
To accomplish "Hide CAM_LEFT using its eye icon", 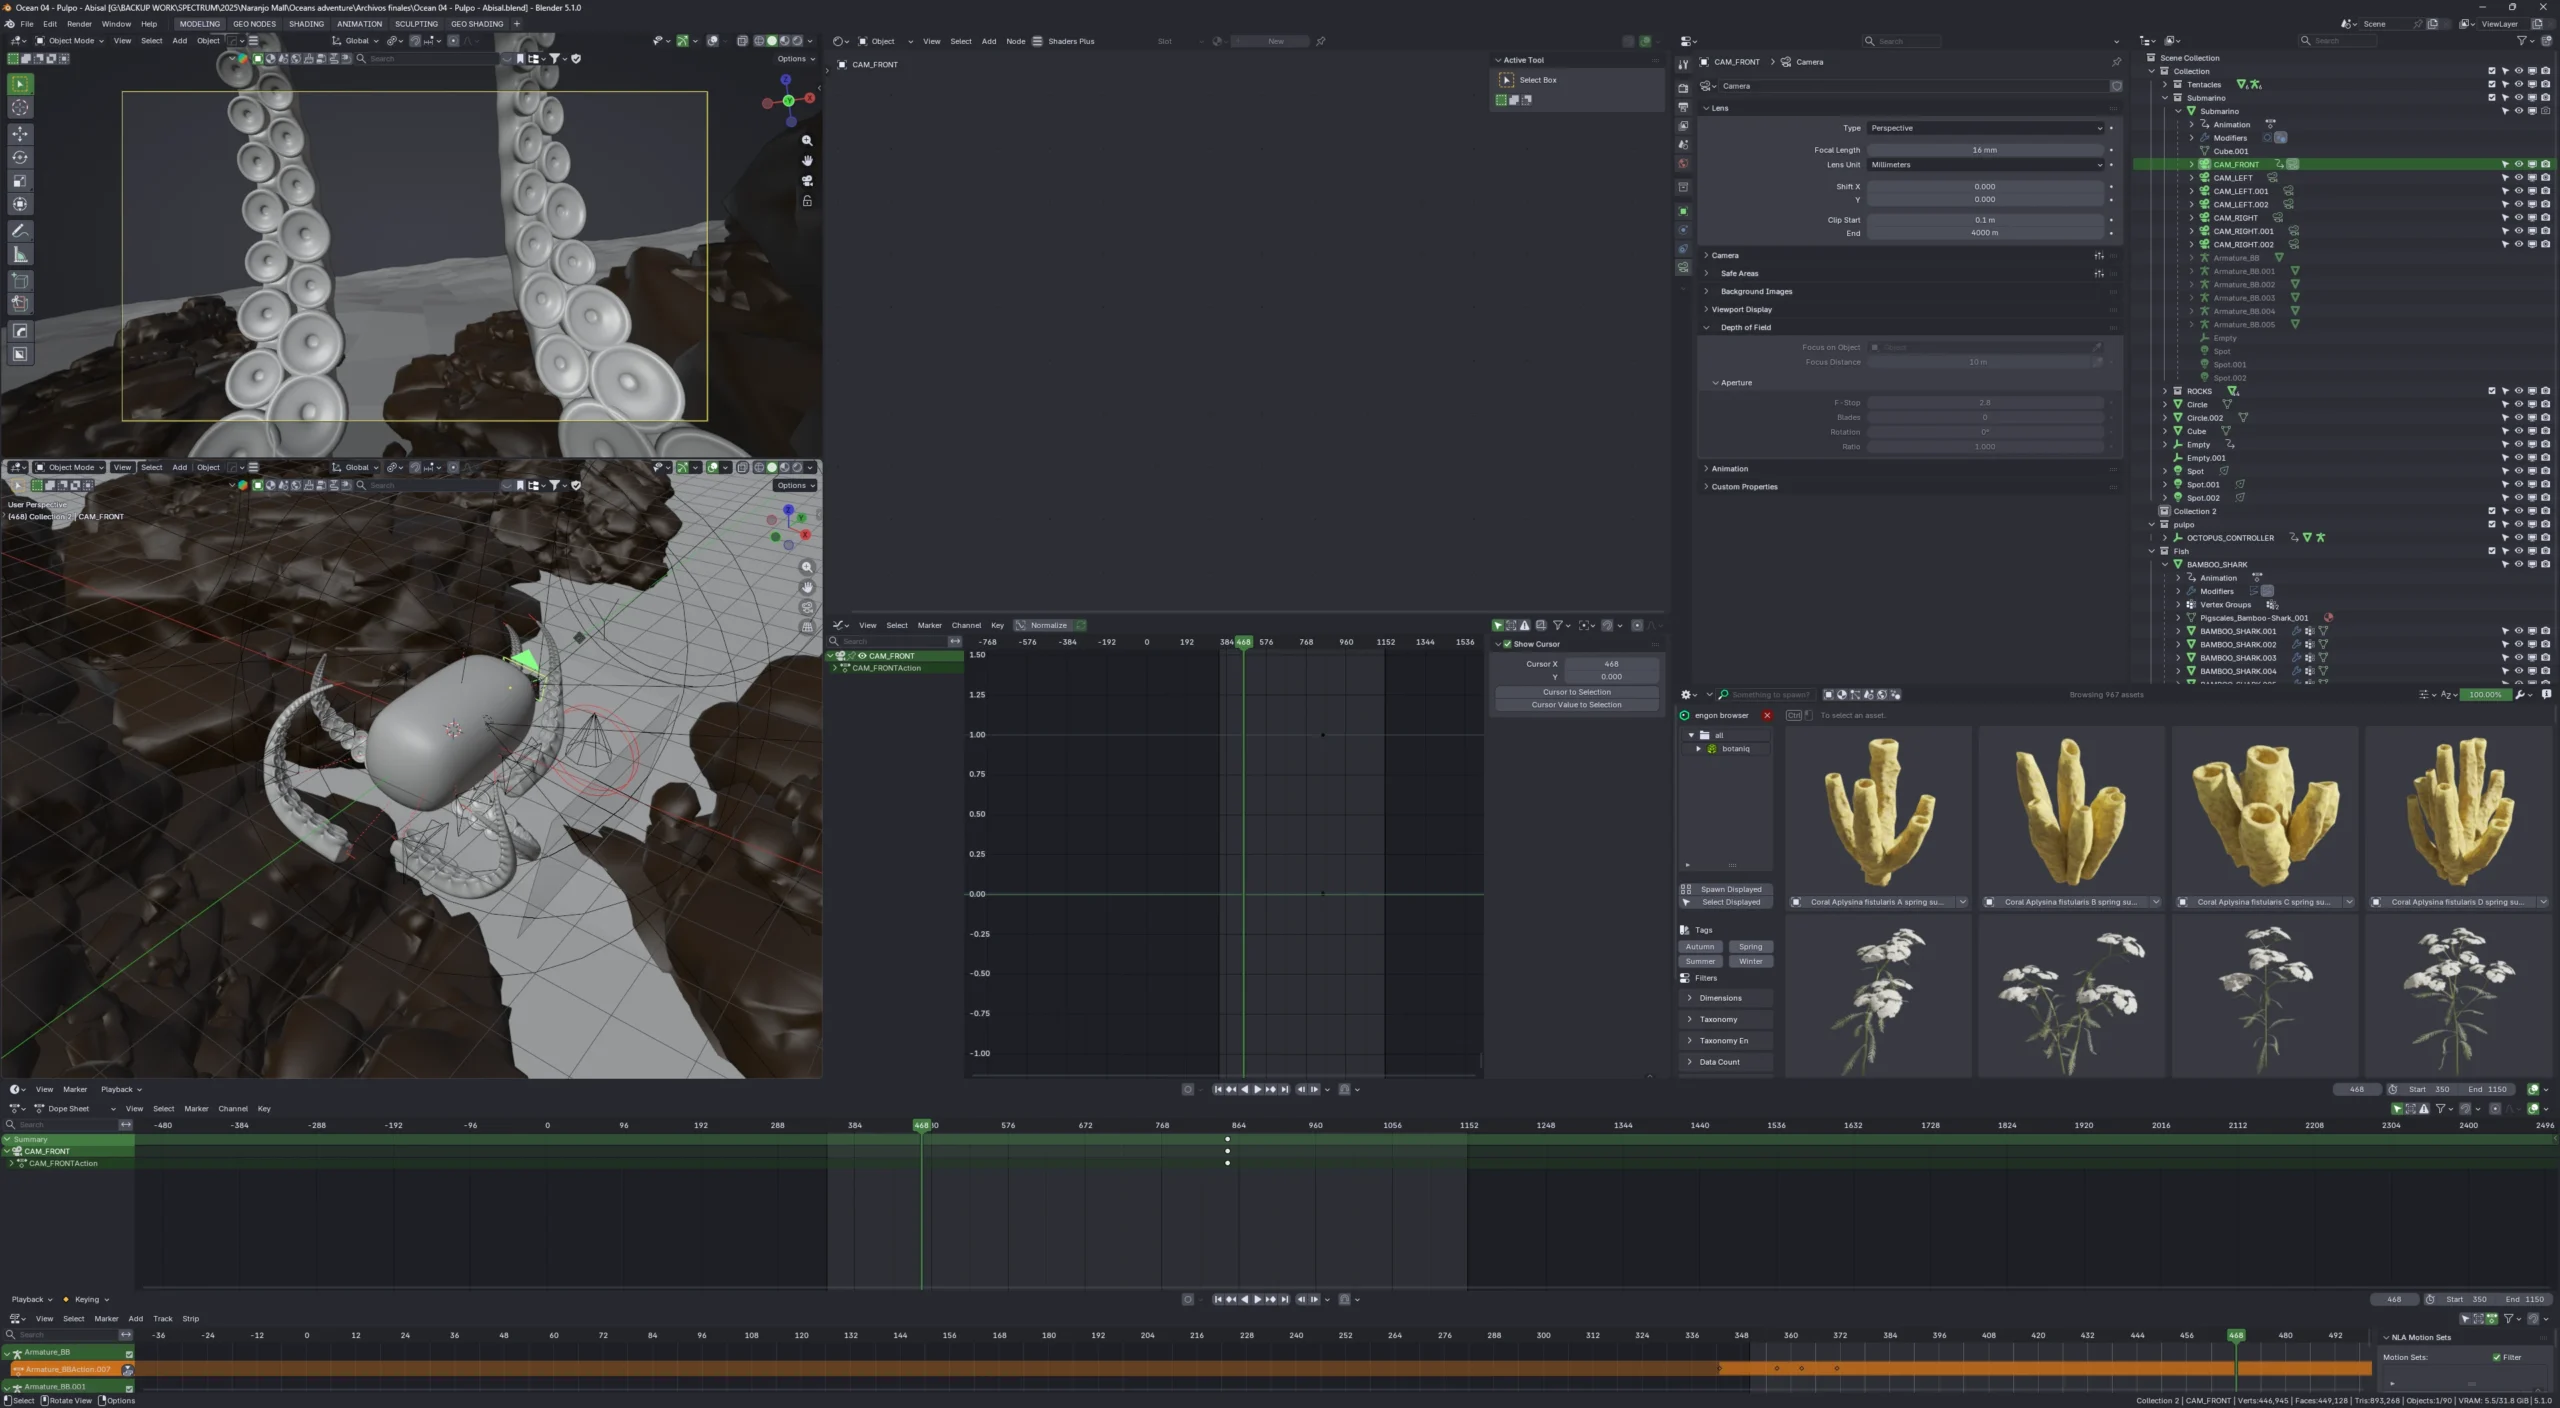I will click(x=2518, y=178).
